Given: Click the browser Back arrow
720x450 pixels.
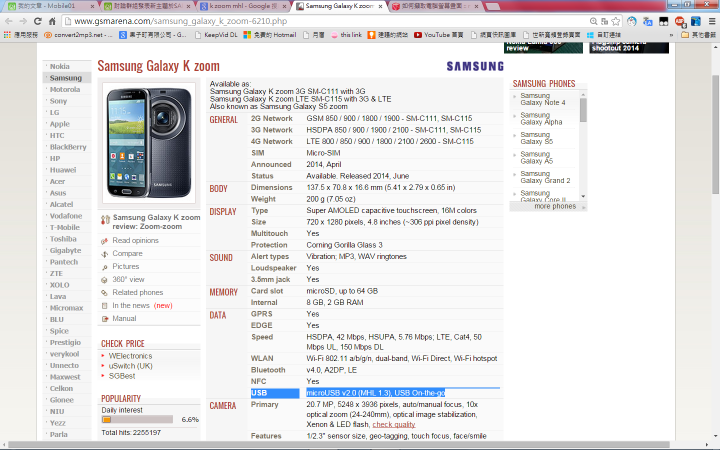Looking at the screenshot, I should pos(9,21).
